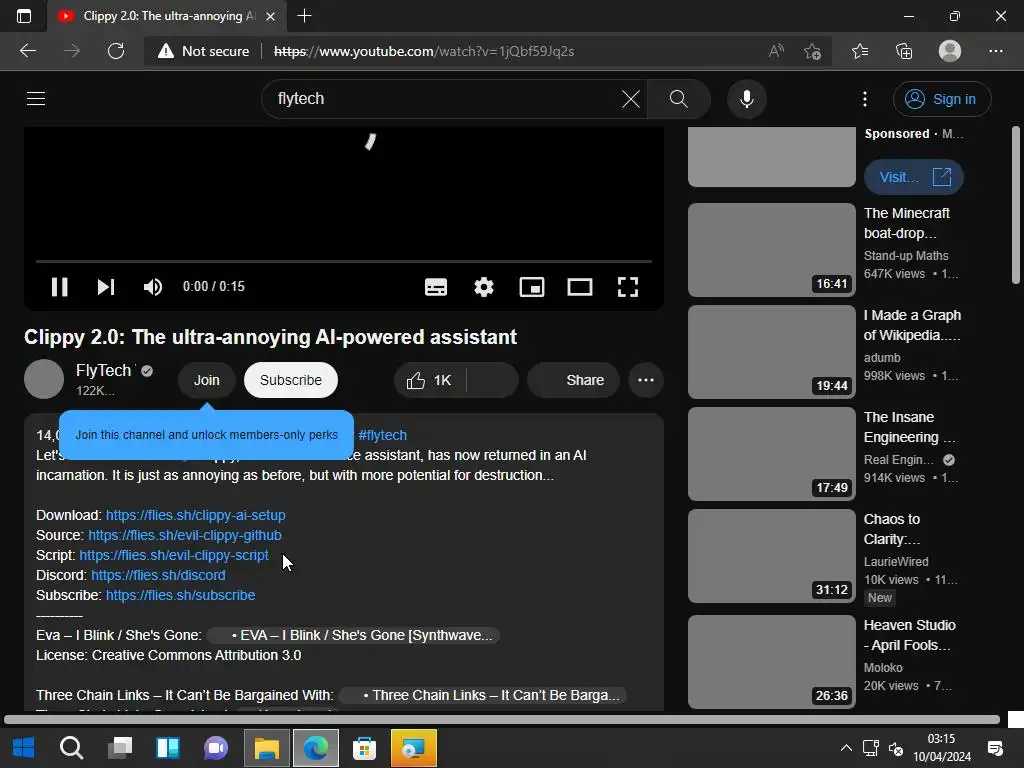Open Edge tab actions menu
The image size is (1024, 768).
[x=24, y=16]
